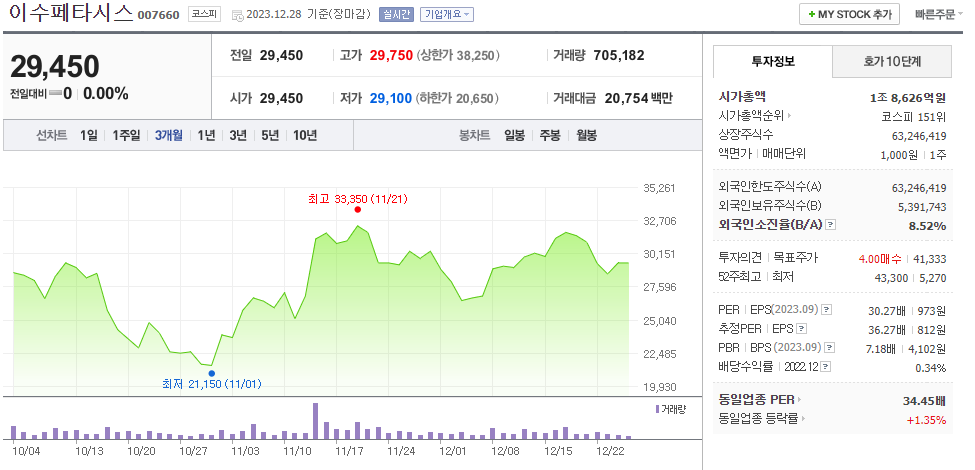Click the 거래대금 value 20,754
This screenshot has height=470, width=975.
pos(626,98)
